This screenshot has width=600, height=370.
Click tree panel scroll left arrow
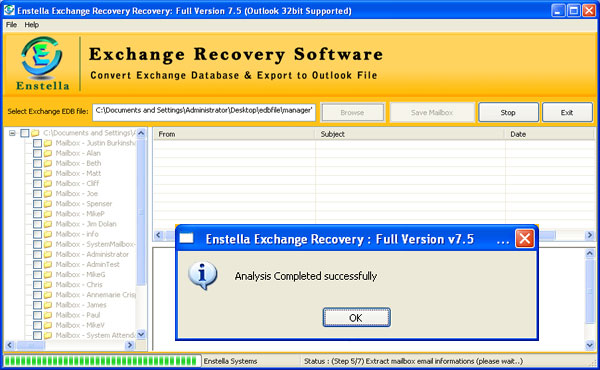pyautogui.click(x=10, y=345)
